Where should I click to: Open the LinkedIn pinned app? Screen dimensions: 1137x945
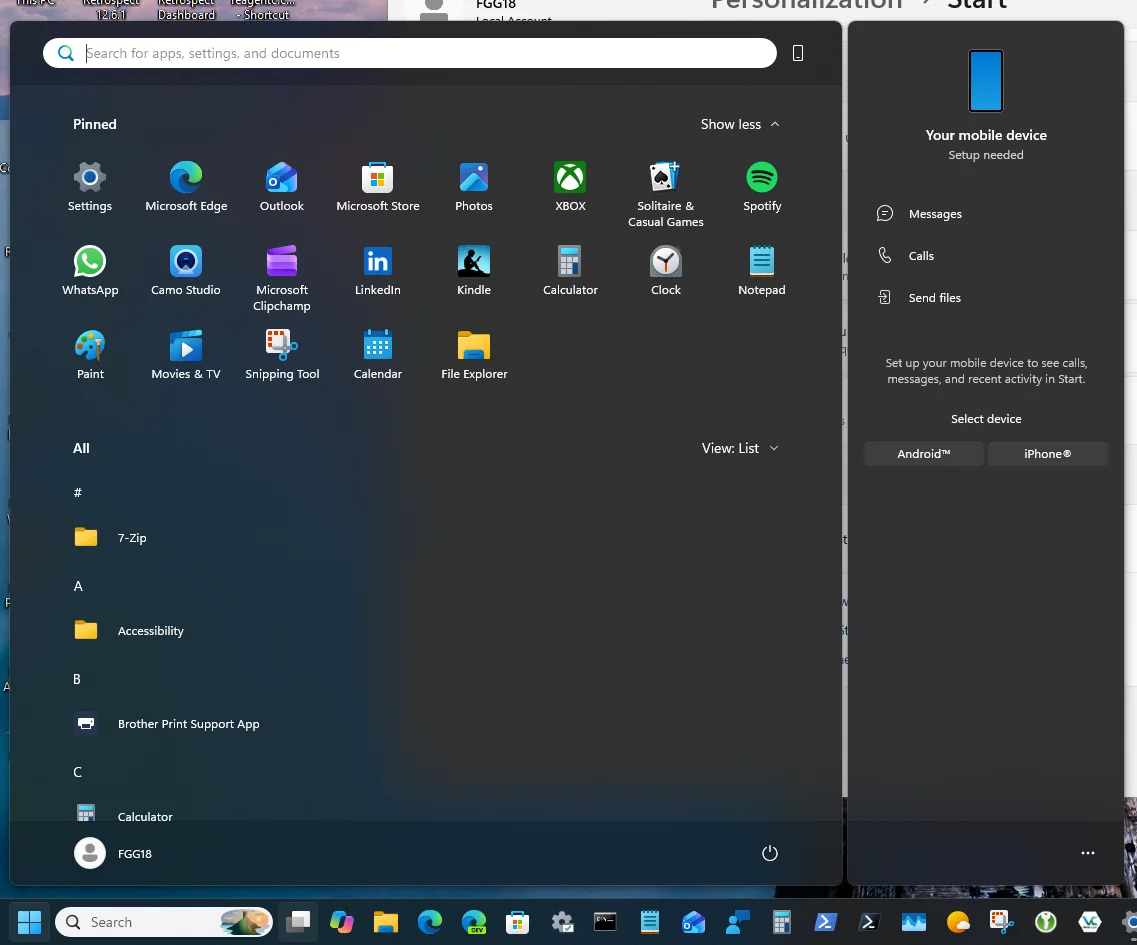click(x=377, y=271)
